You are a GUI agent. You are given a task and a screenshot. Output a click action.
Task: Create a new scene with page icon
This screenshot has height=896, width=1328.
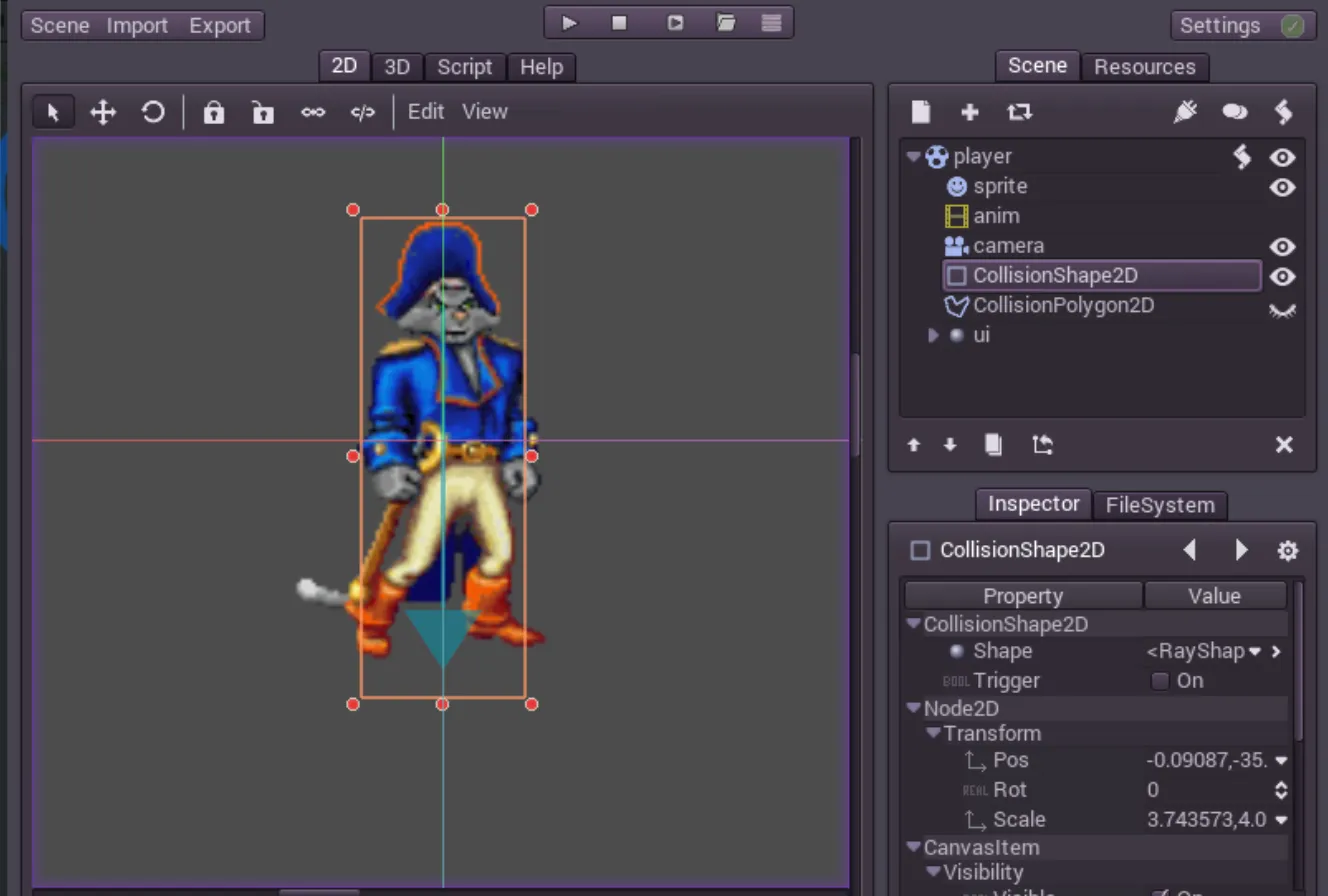point(921,112)
